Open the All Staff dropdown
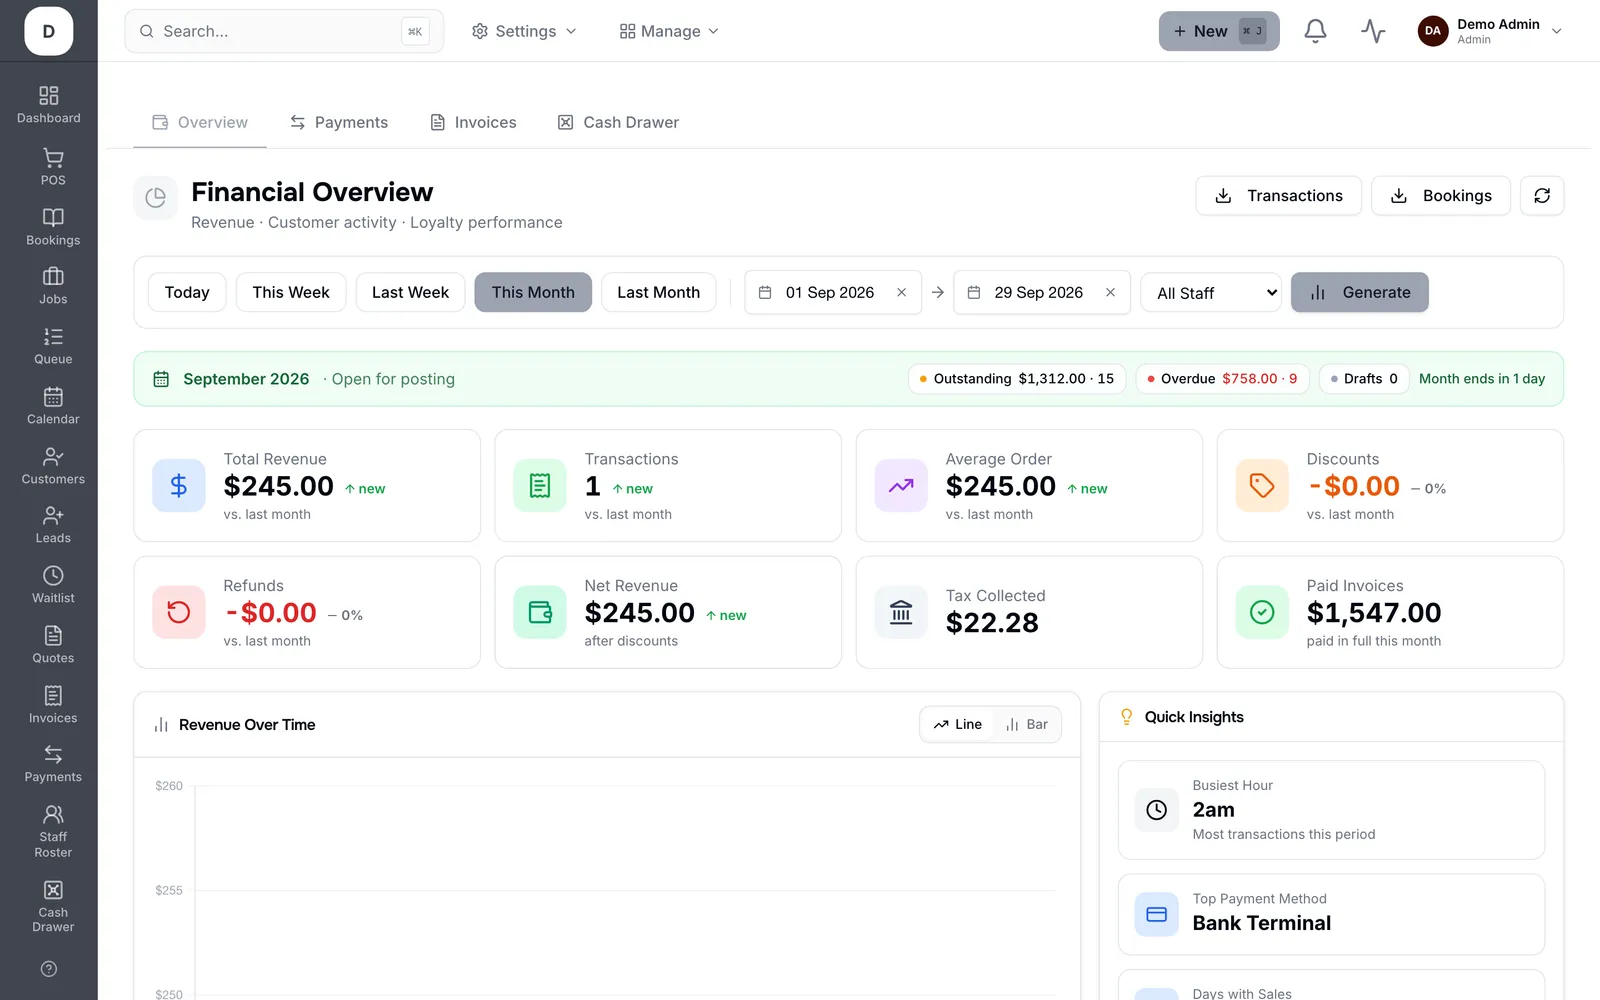Image resolution: width=1600 pixels, height=1000 pixels. [1211, 292]
